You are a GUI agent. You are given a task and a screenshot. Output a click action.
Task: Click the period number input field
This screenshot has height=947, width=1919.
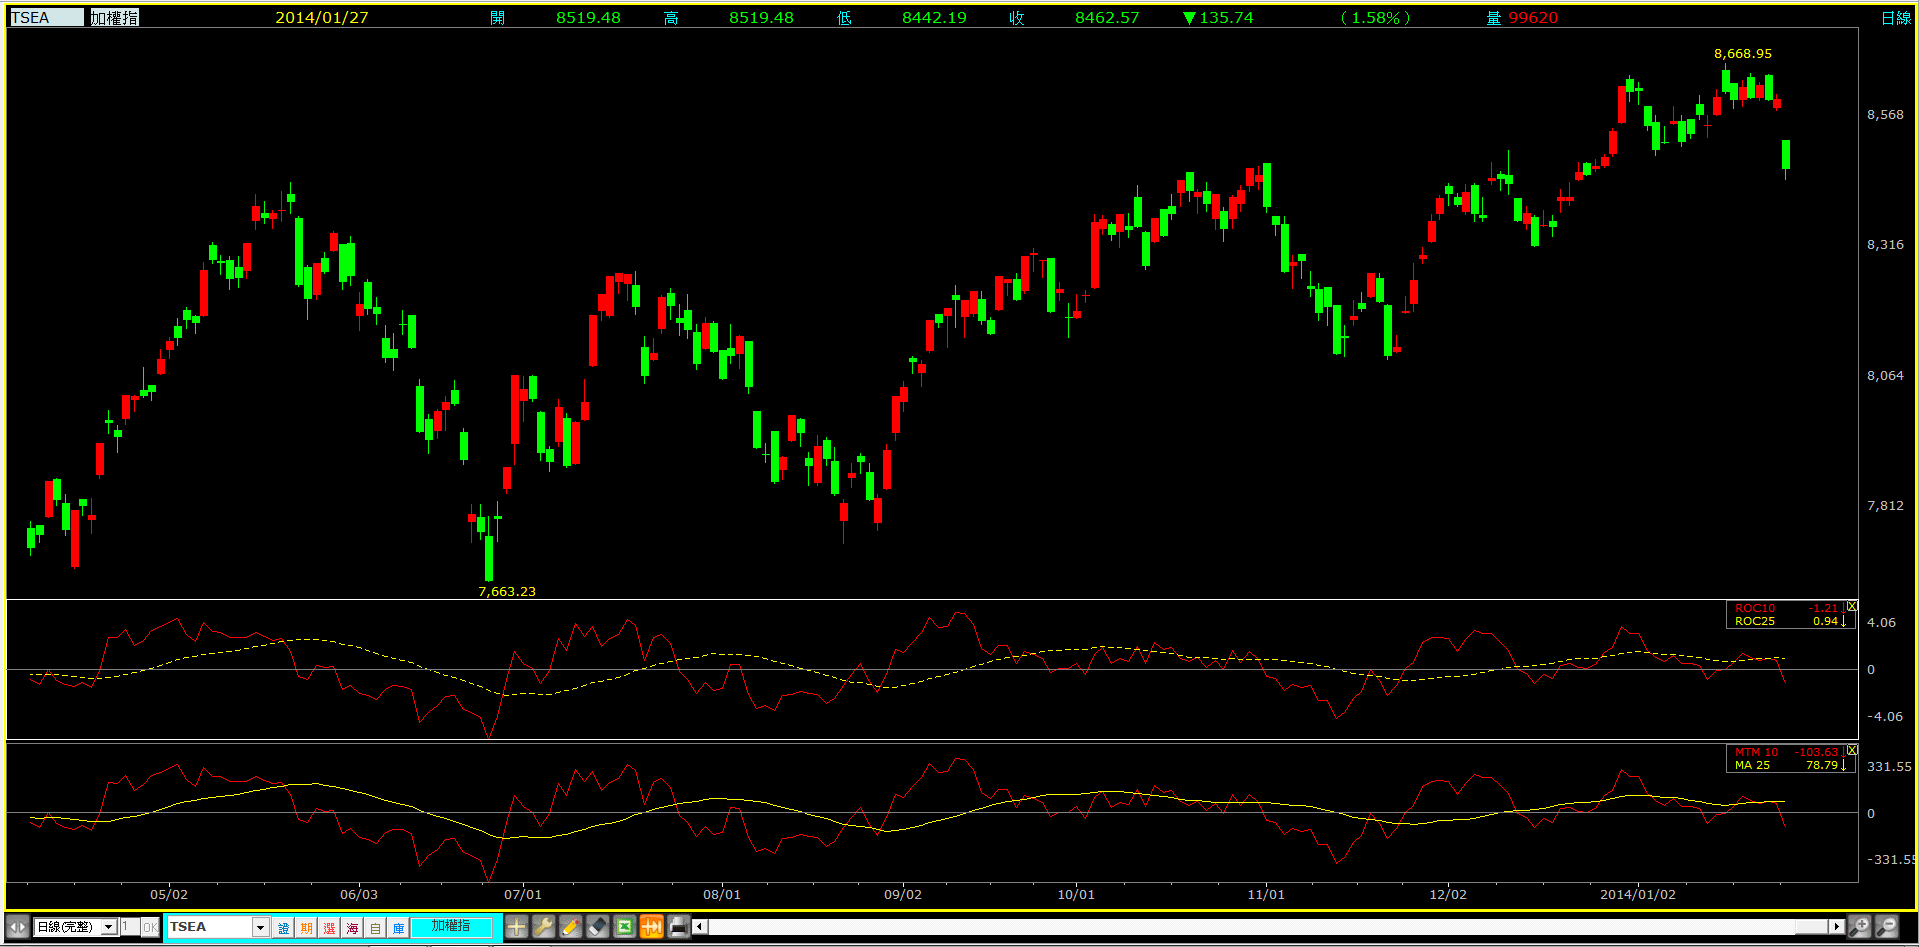[128, 927]
